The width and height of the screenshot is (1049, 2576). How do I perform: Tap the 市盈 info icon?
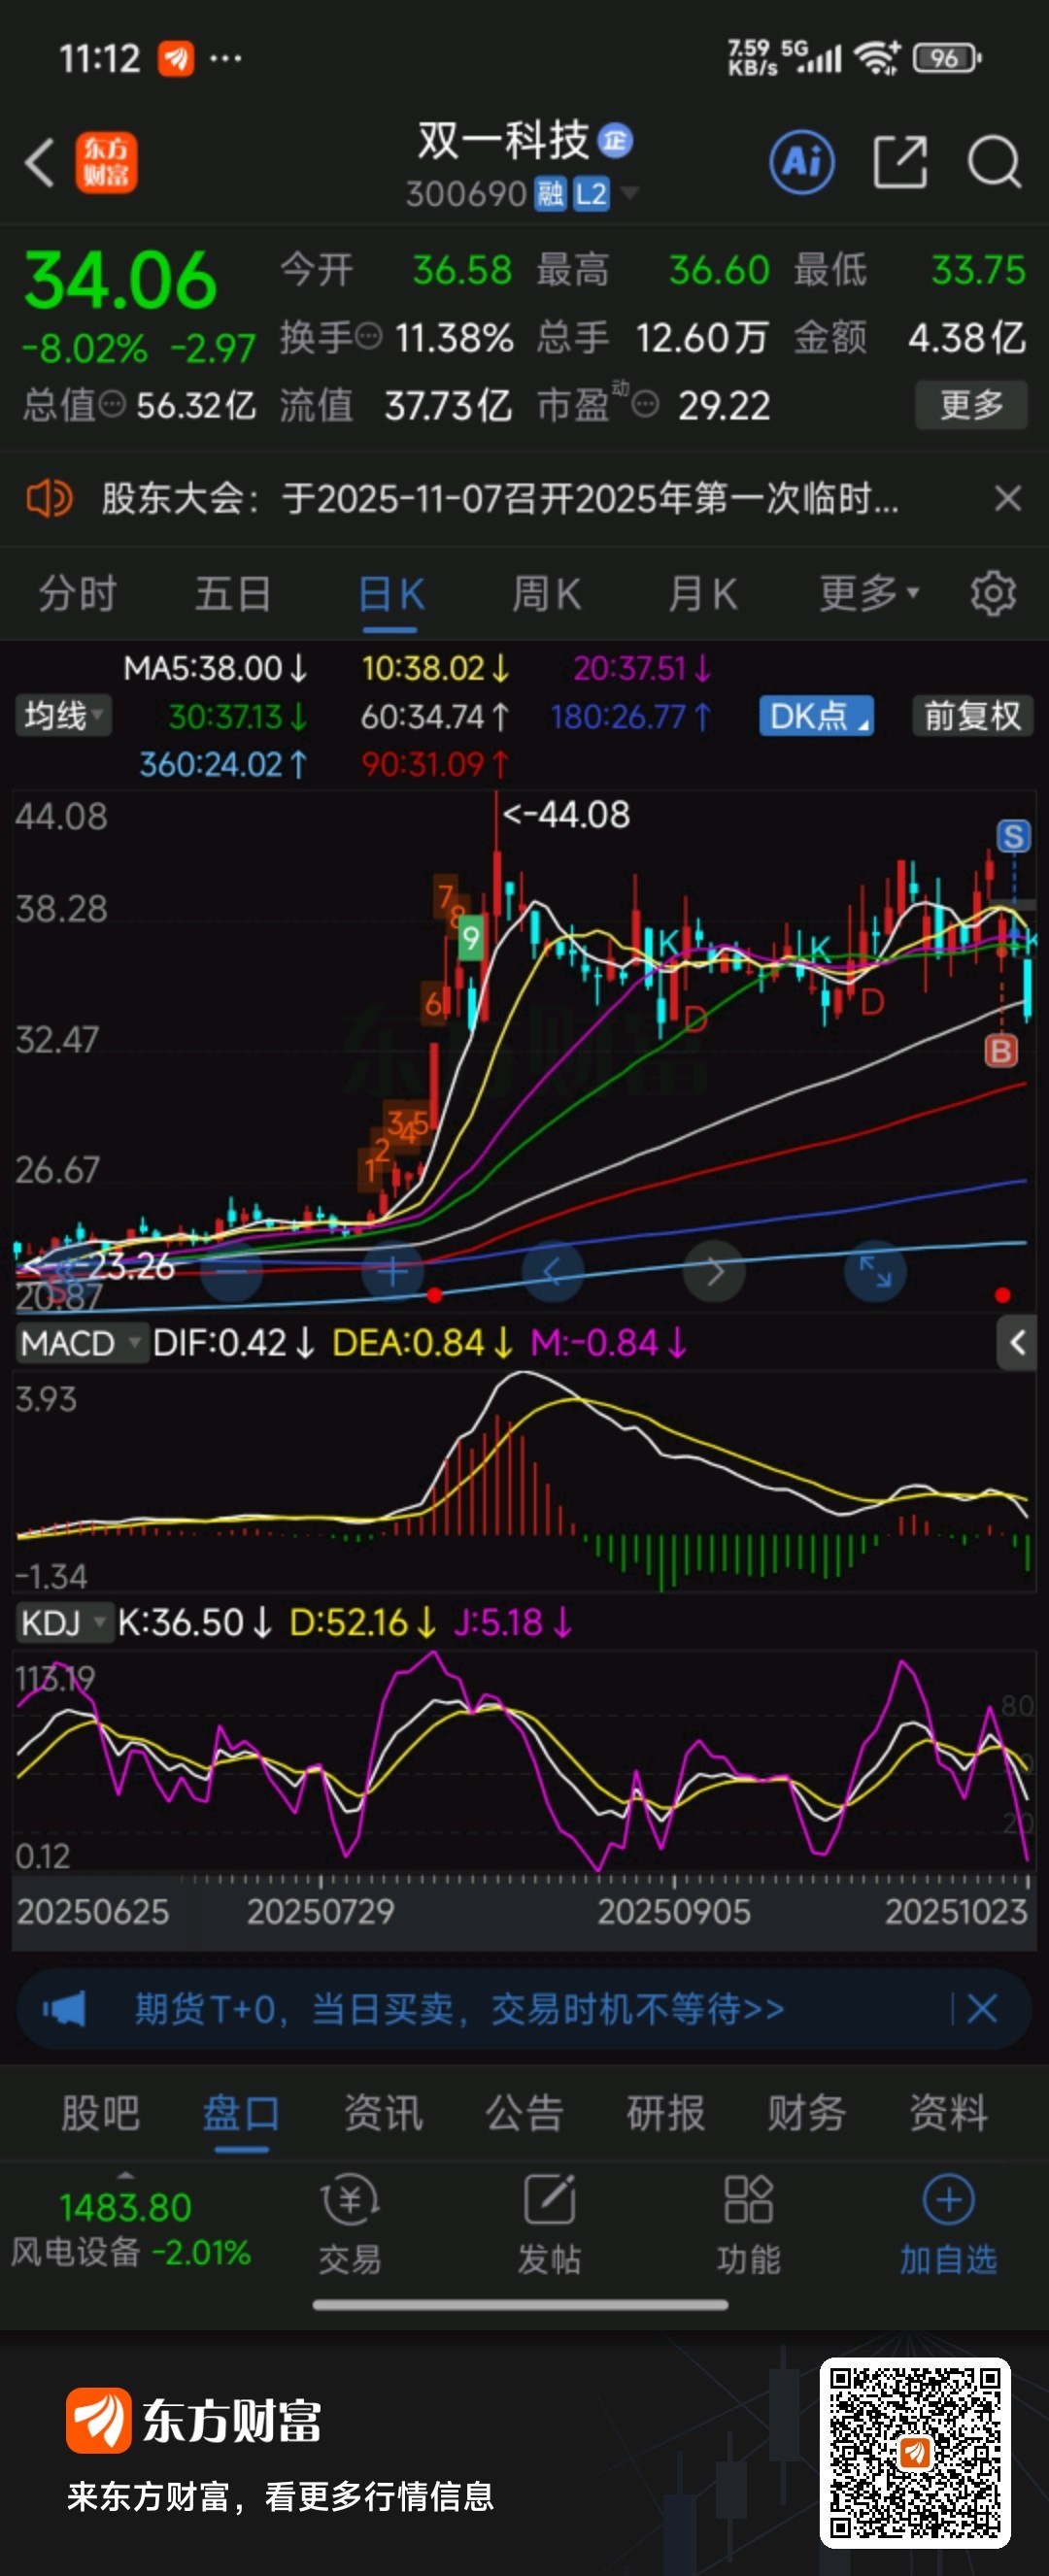point(646,405)
